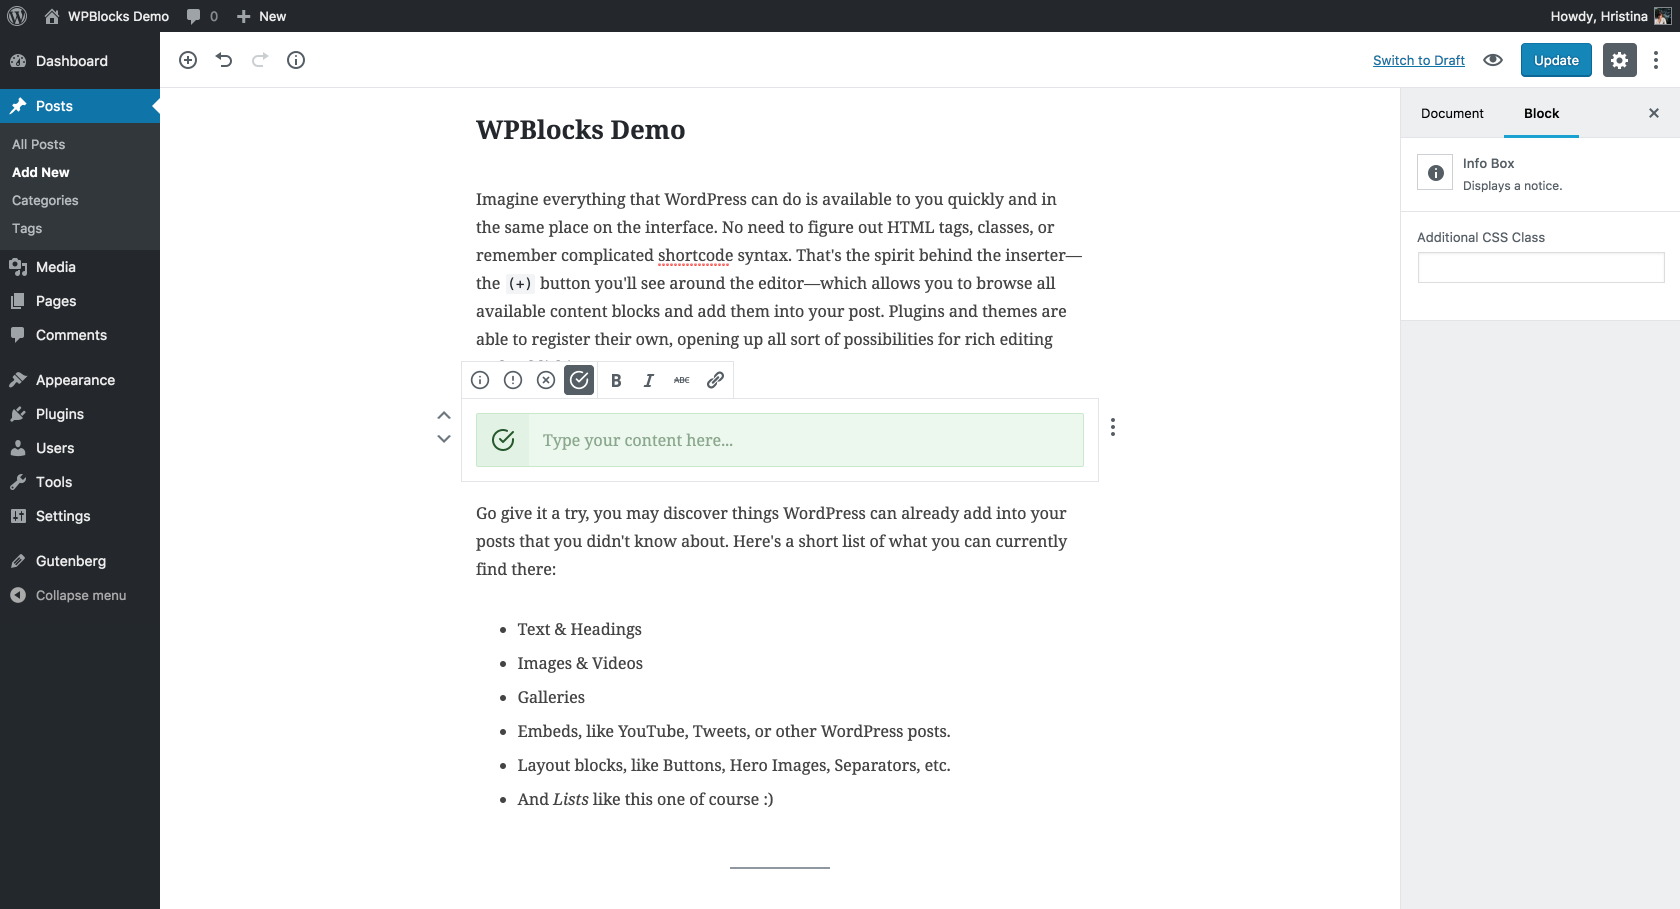The width and height of the screenshot is (1680, 909).
Task: Move the Info Box block down
Action: (x=444, y=439)
